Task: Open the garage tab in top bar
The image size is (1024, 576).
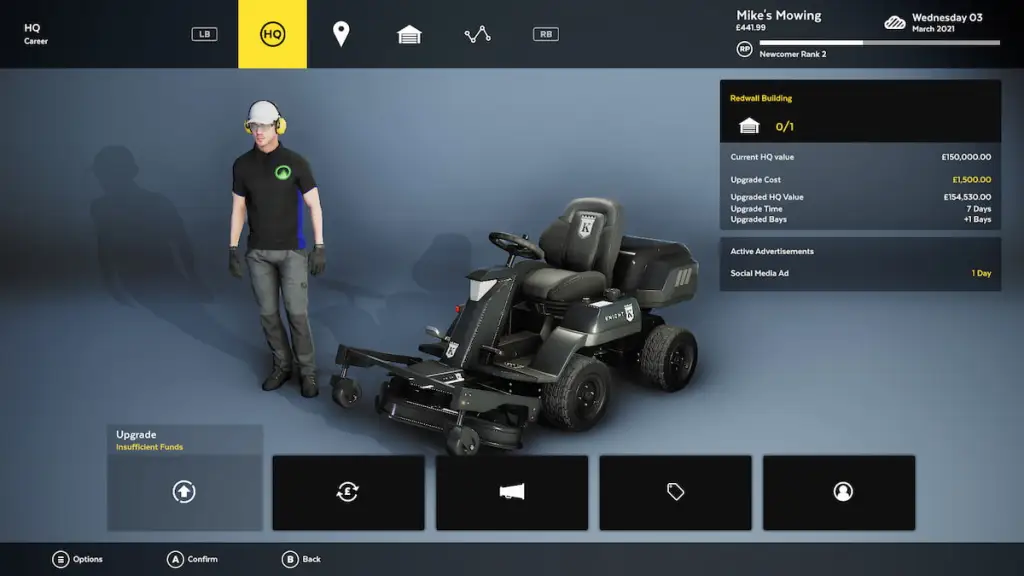Action: 409,34
